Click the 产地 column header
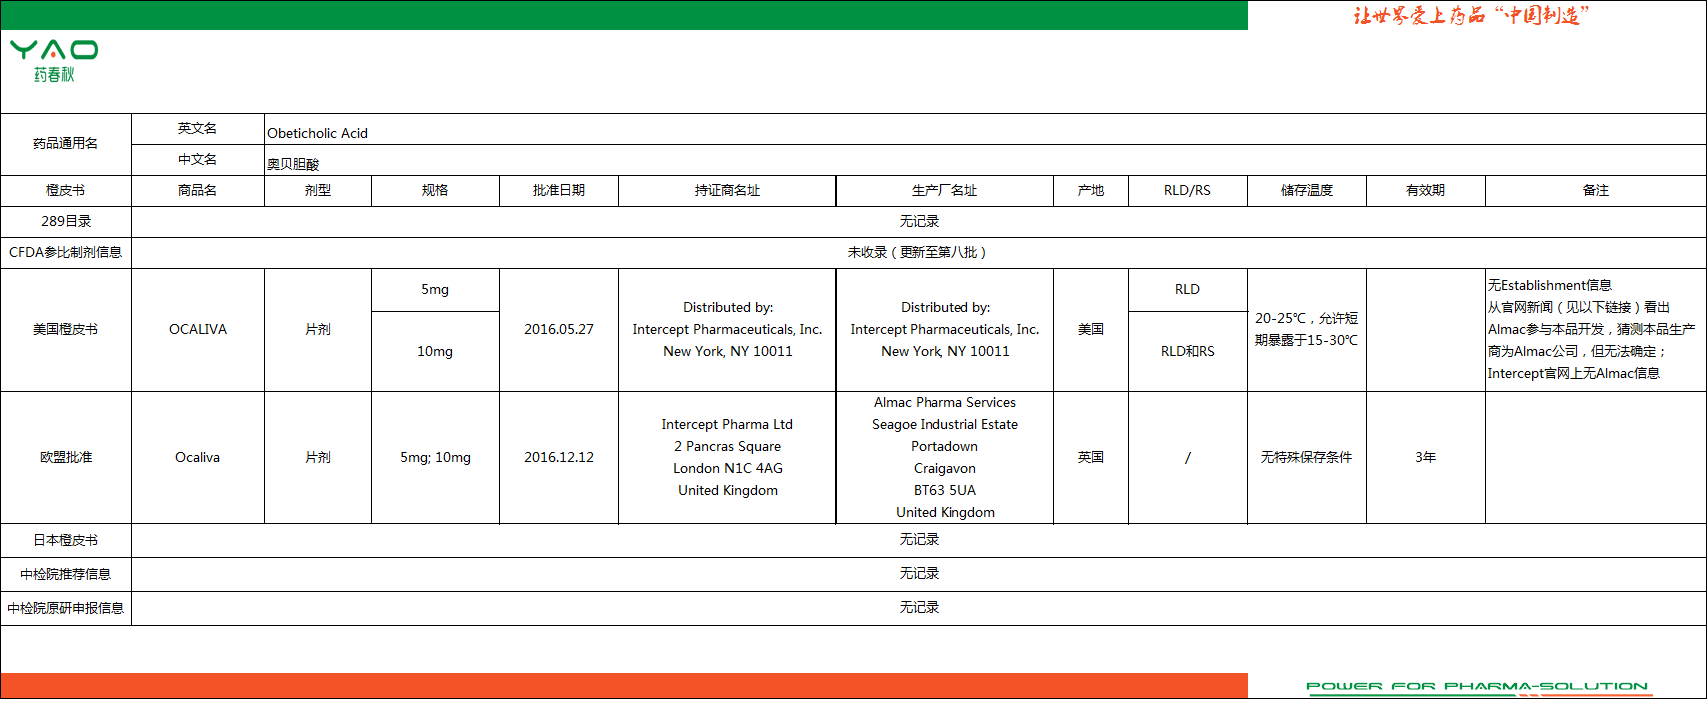 (1091, 191)
